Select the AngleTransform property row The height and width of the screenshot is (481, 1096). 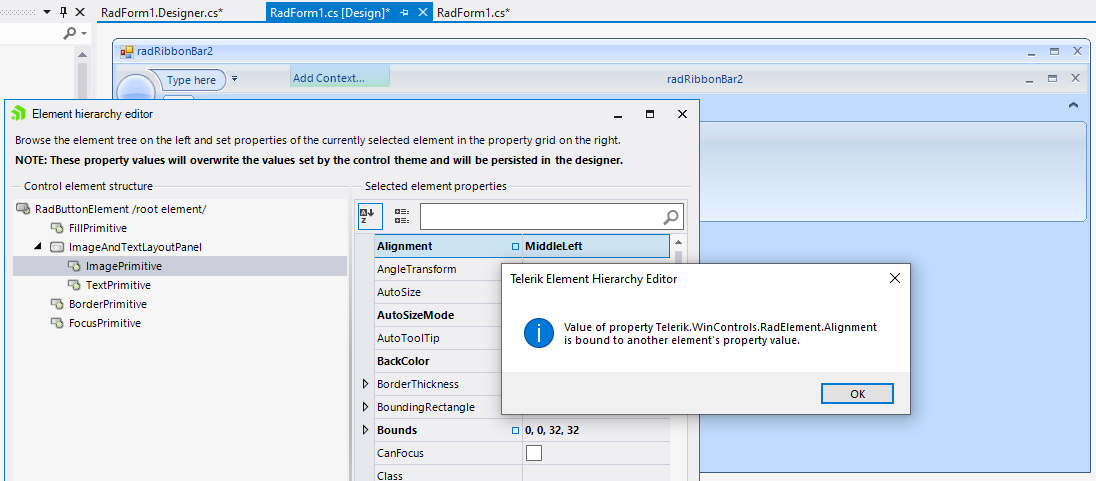(438, 269)
